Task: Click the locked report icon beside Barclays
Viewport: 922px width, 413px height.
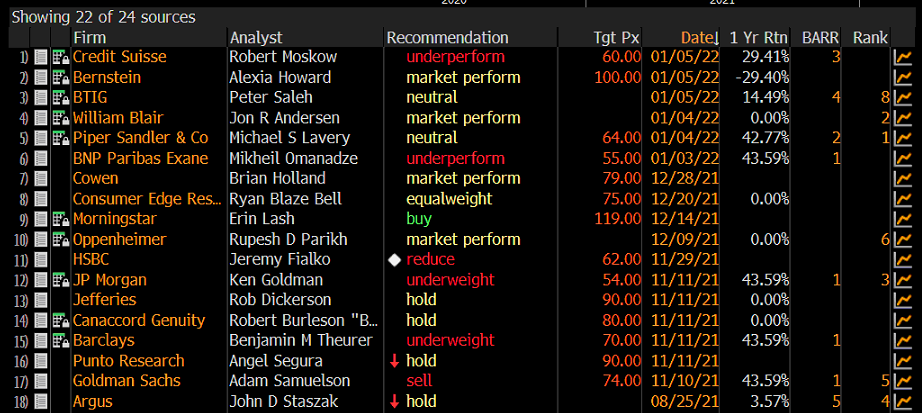Action: 60,341
